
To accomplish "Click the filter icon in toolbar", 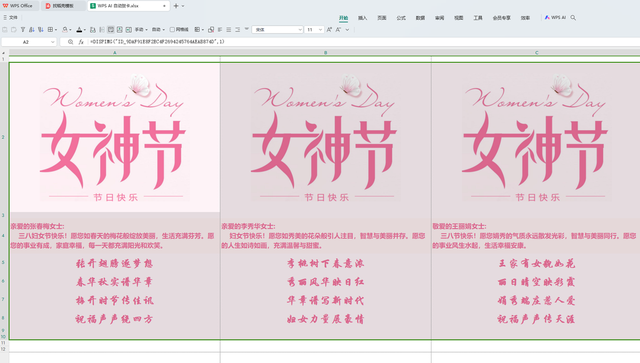I will coord(22,29).
